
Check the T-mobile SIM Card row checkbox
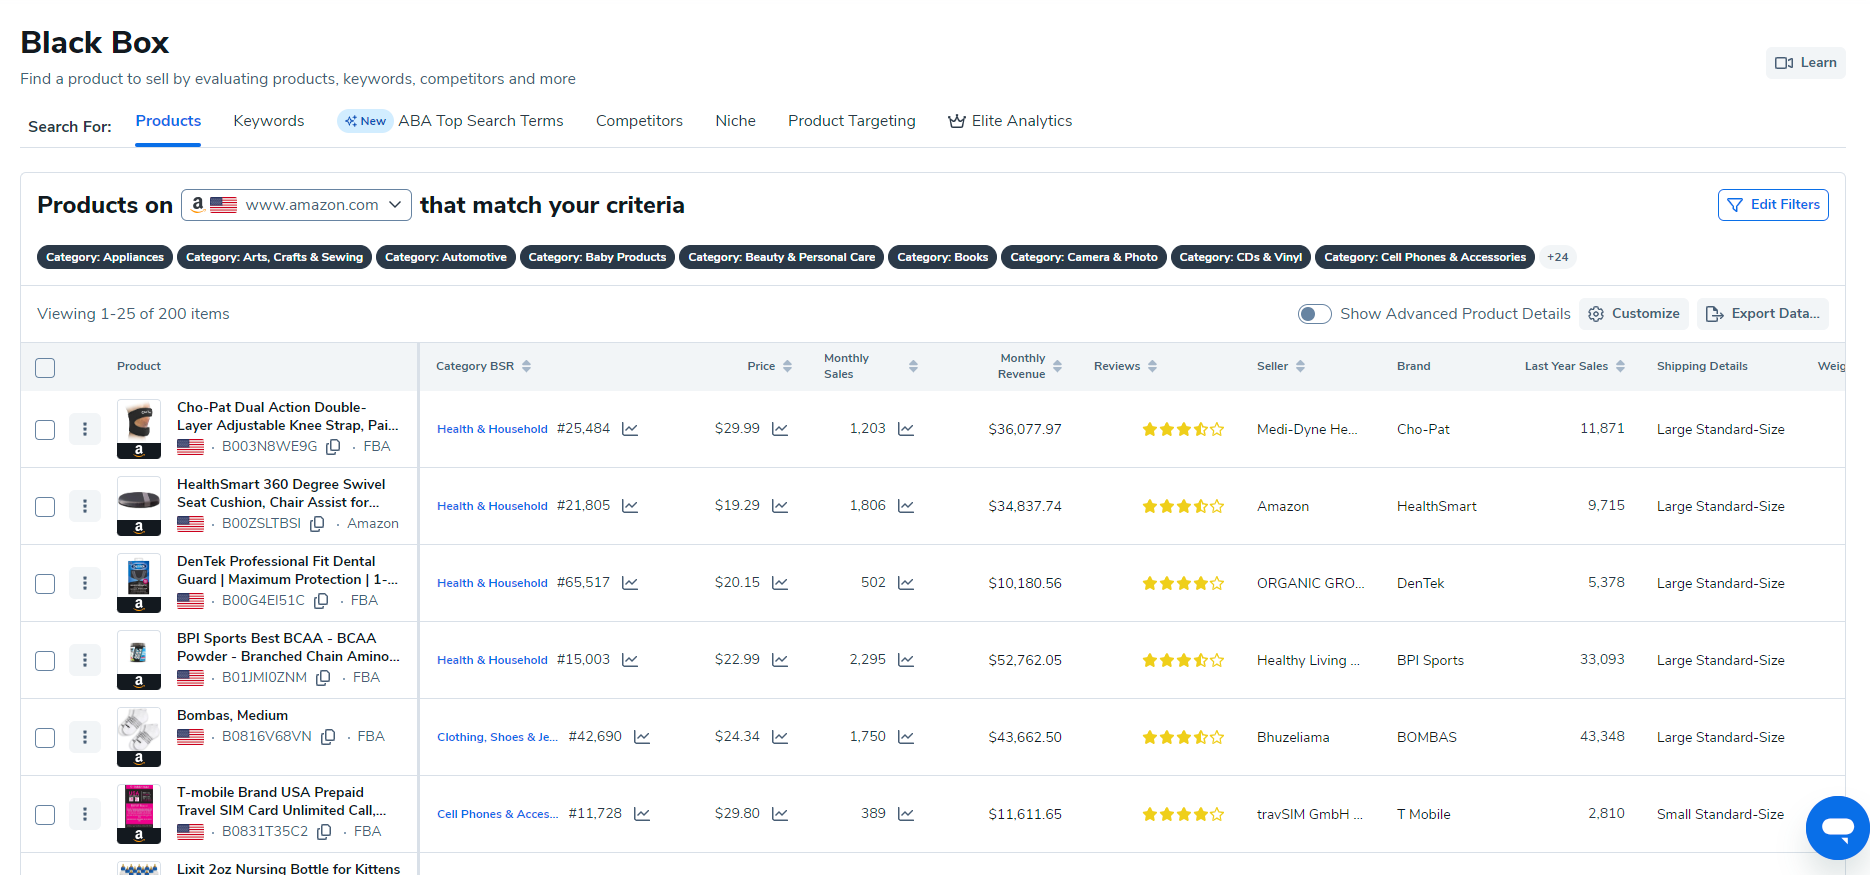point(45,815)
